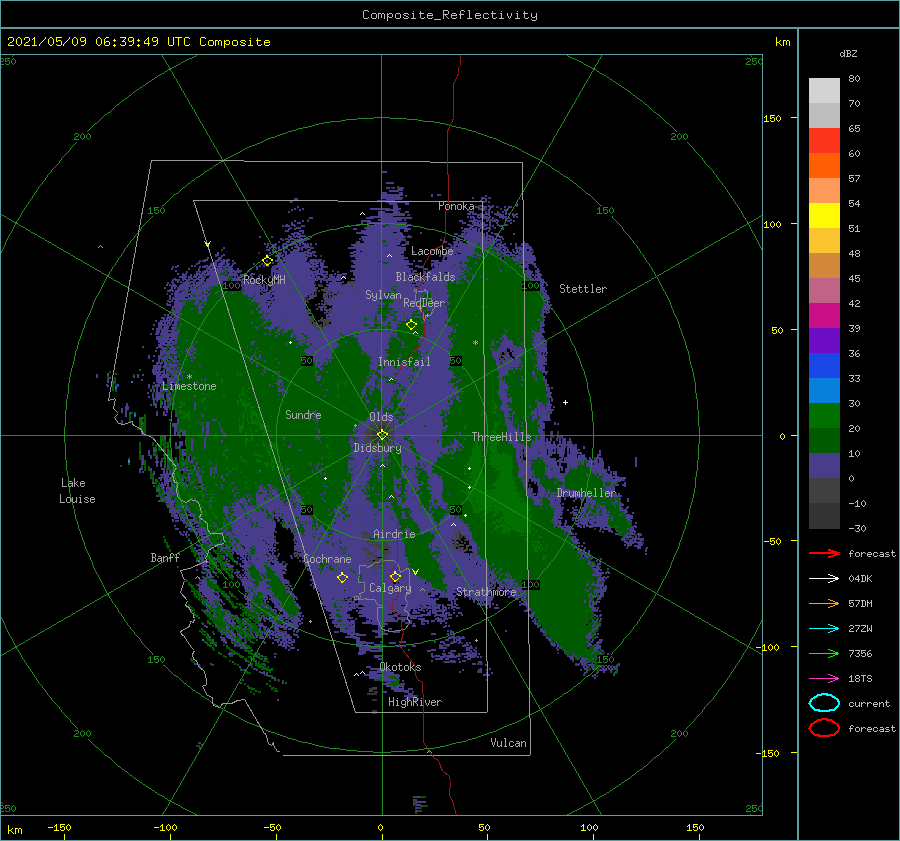Click the asterisk marker near Limestone
This screenshot has height=841, width=900.
pyautogui.click(x=189, y=377)
